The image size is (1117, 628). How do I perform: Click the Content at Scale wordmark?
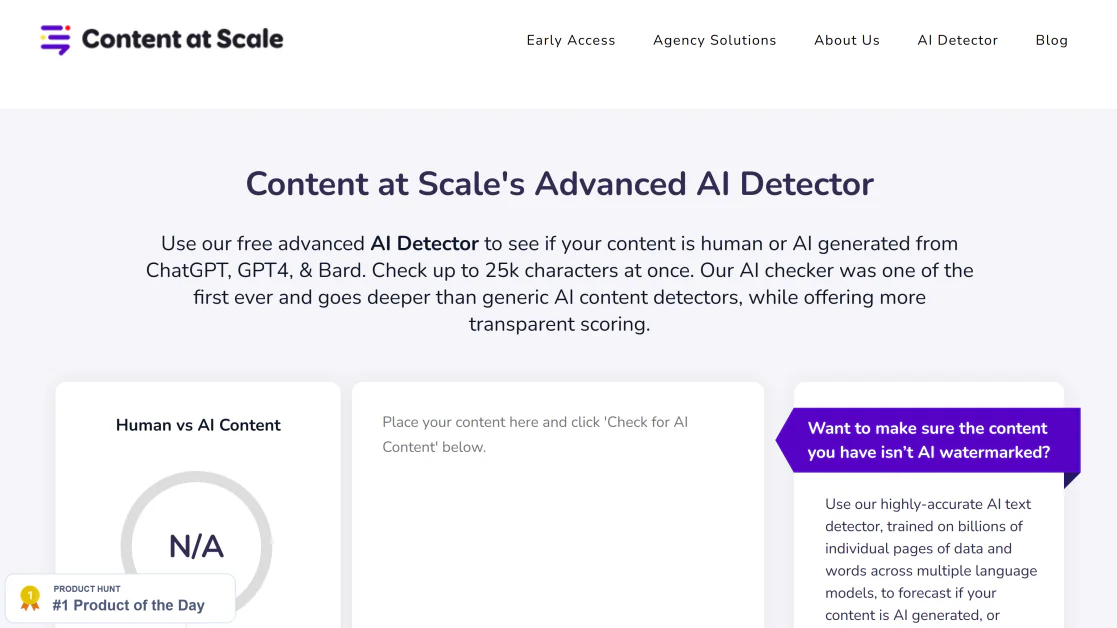(x=182, y=39)
